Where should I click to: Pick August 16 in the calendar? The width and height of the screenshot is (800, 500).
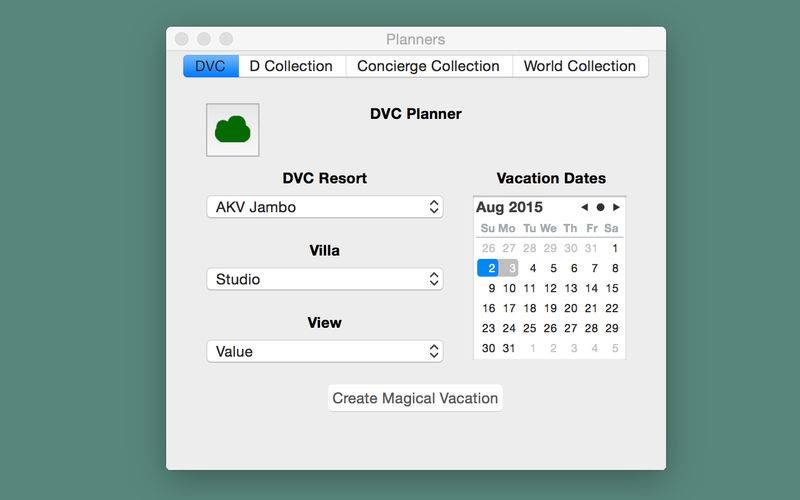point(488,308)
